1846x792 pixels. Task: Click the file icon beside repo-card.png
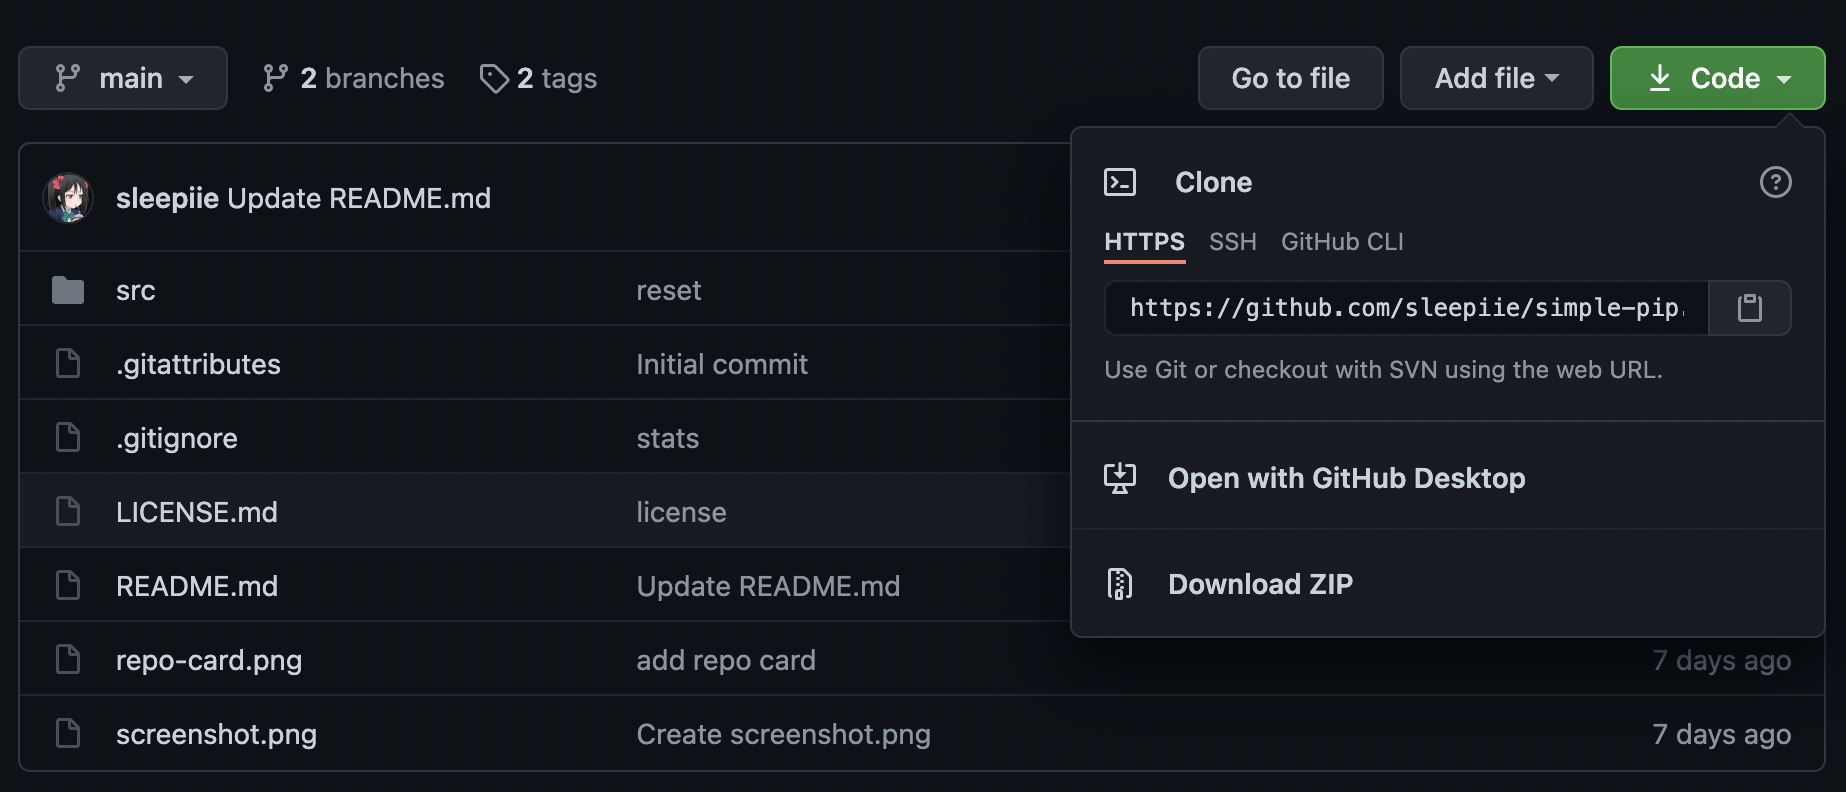68,660
